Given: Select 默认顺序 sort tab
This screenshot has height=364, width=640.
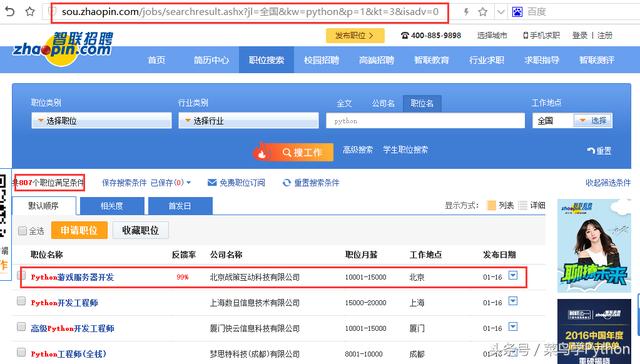Looking at the screenshot, I should point(44,206).
